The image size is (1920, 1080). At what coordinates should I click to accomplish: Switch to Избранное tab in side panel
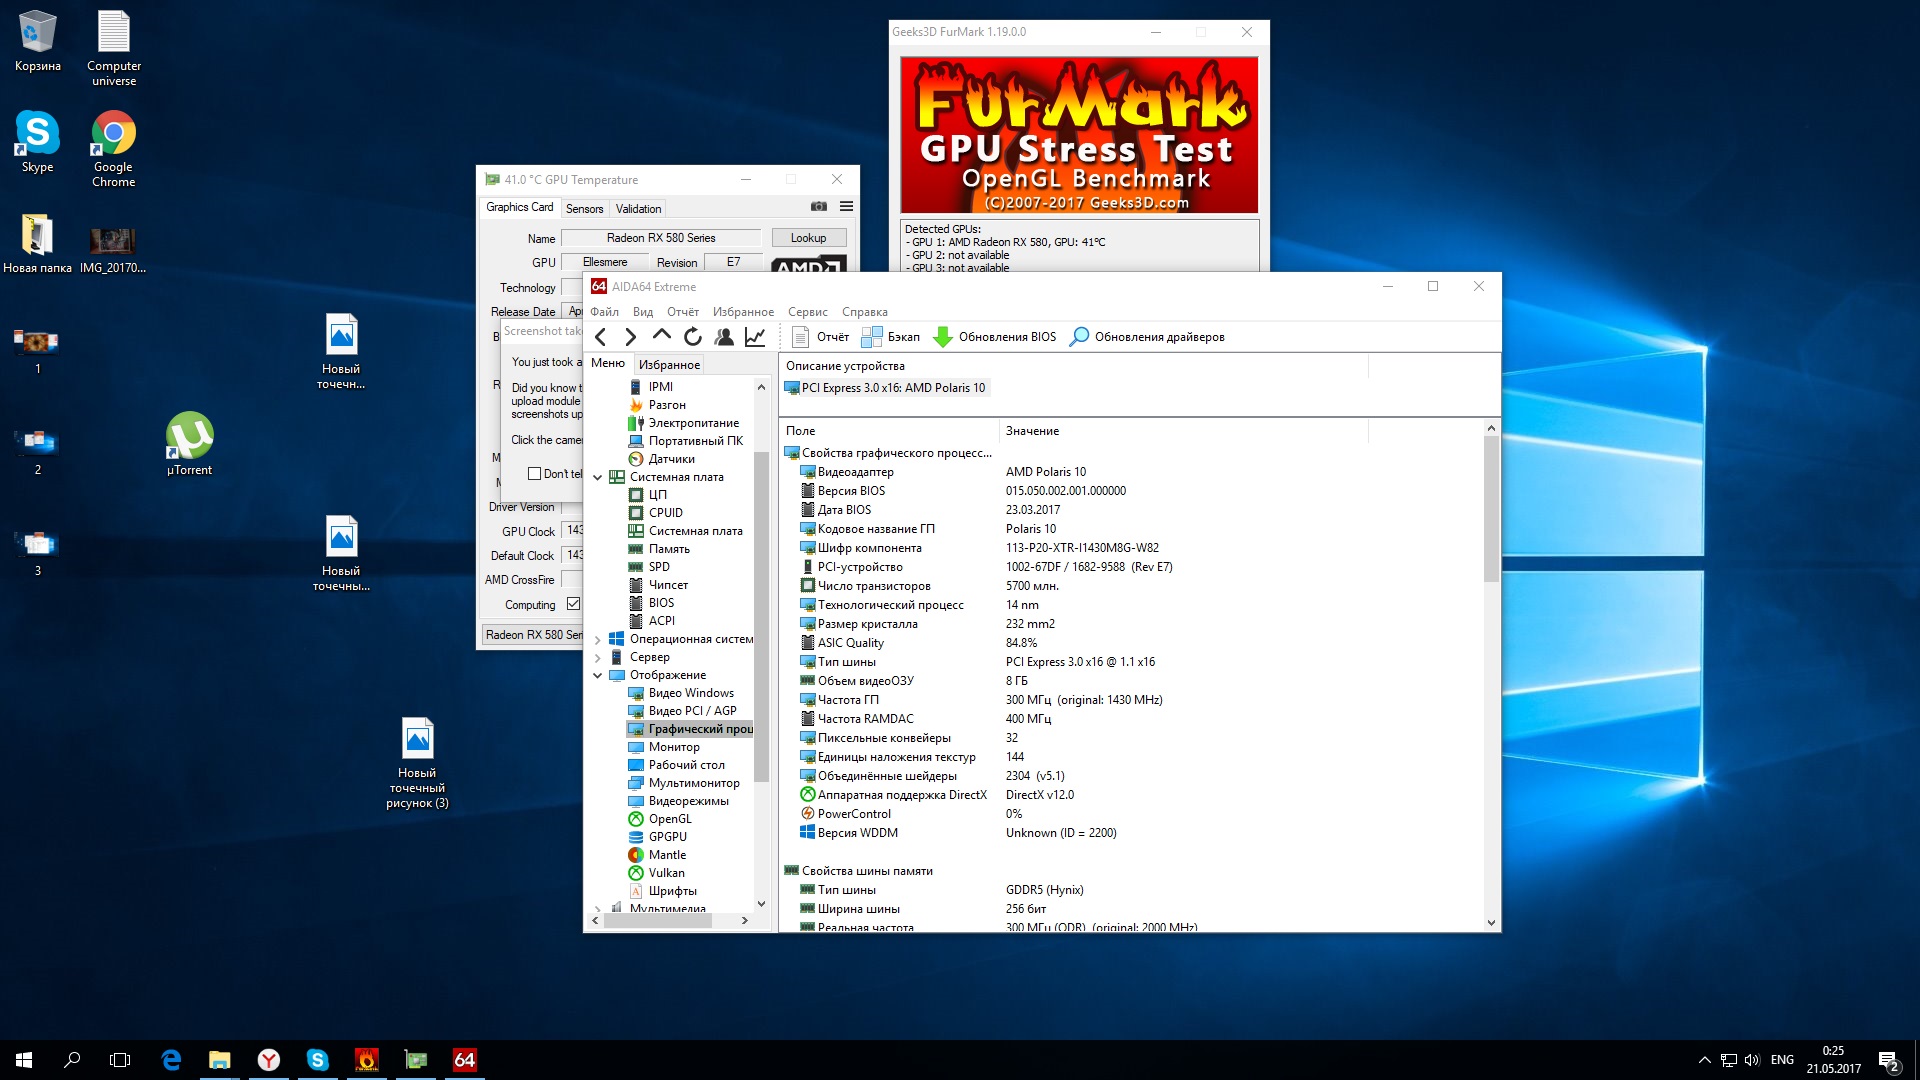669,365
